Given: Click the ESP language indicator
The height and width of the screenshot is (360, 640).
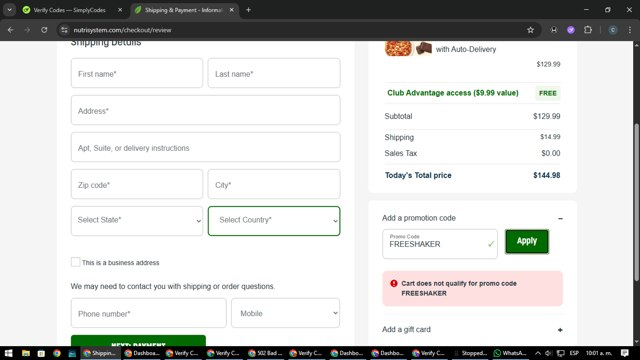Looking at the screenshot, I should pos(574,353).
